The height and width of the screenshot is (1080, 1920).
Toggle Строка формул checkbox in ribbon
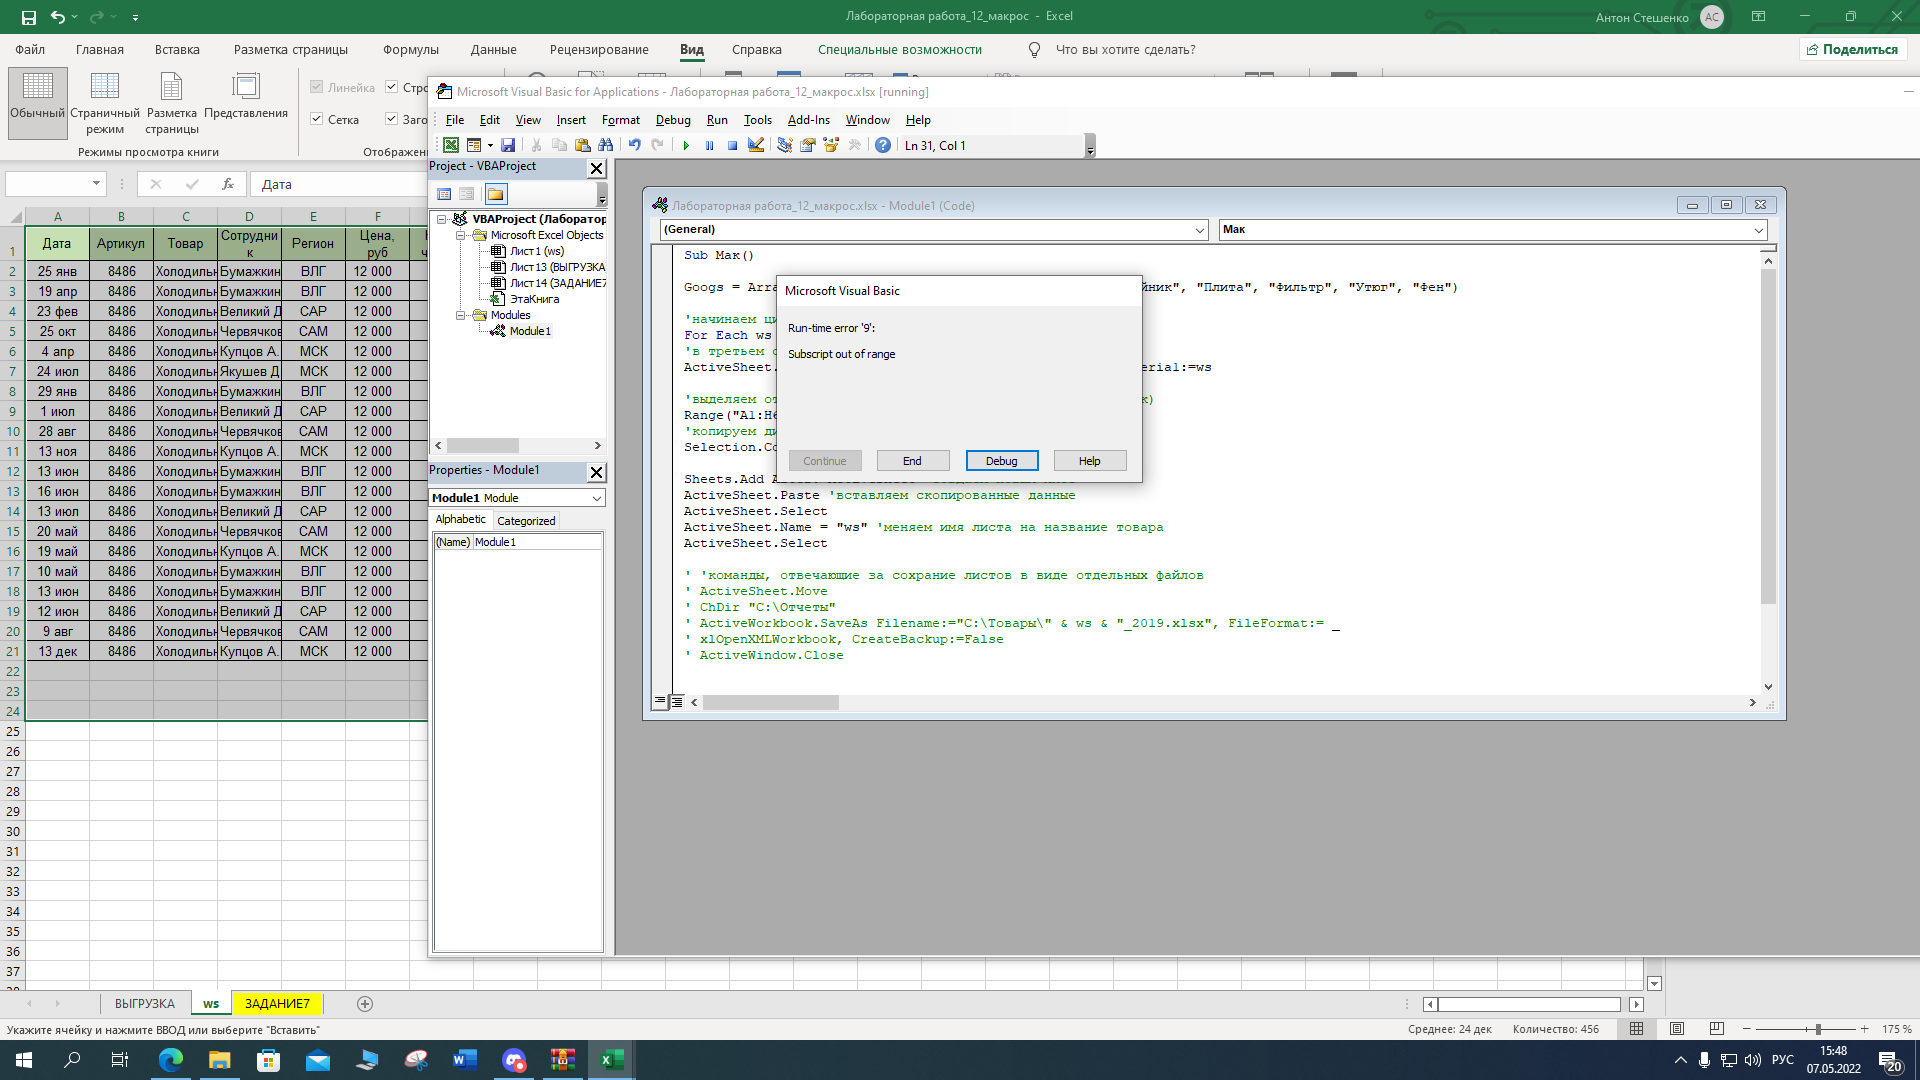click(x=392, y=87)
